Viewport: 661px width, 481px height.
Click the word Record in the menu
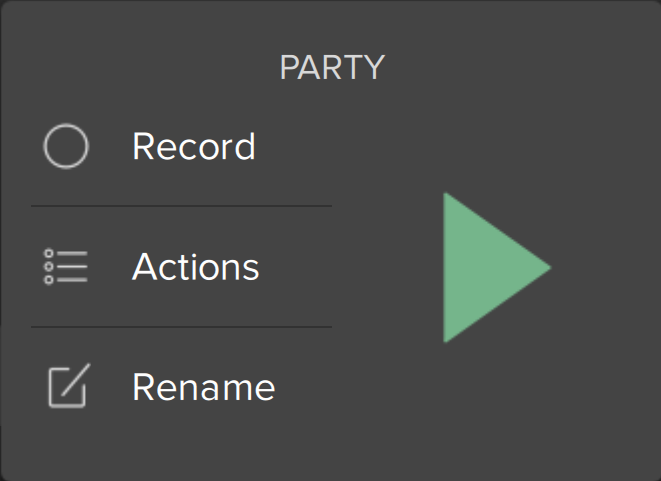click(194, 147)
